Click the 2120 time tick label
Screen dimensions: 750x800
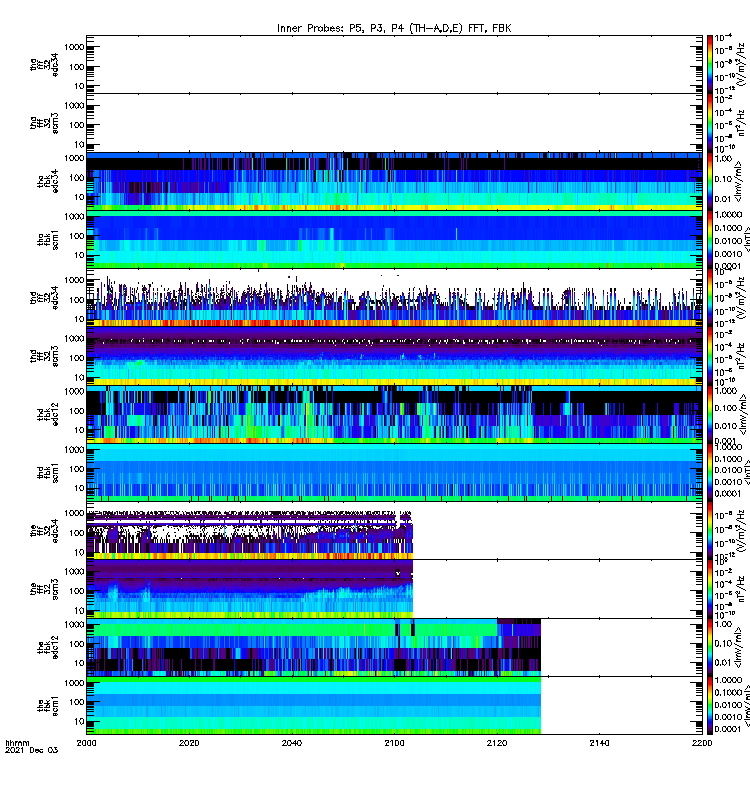click(497, 743)
